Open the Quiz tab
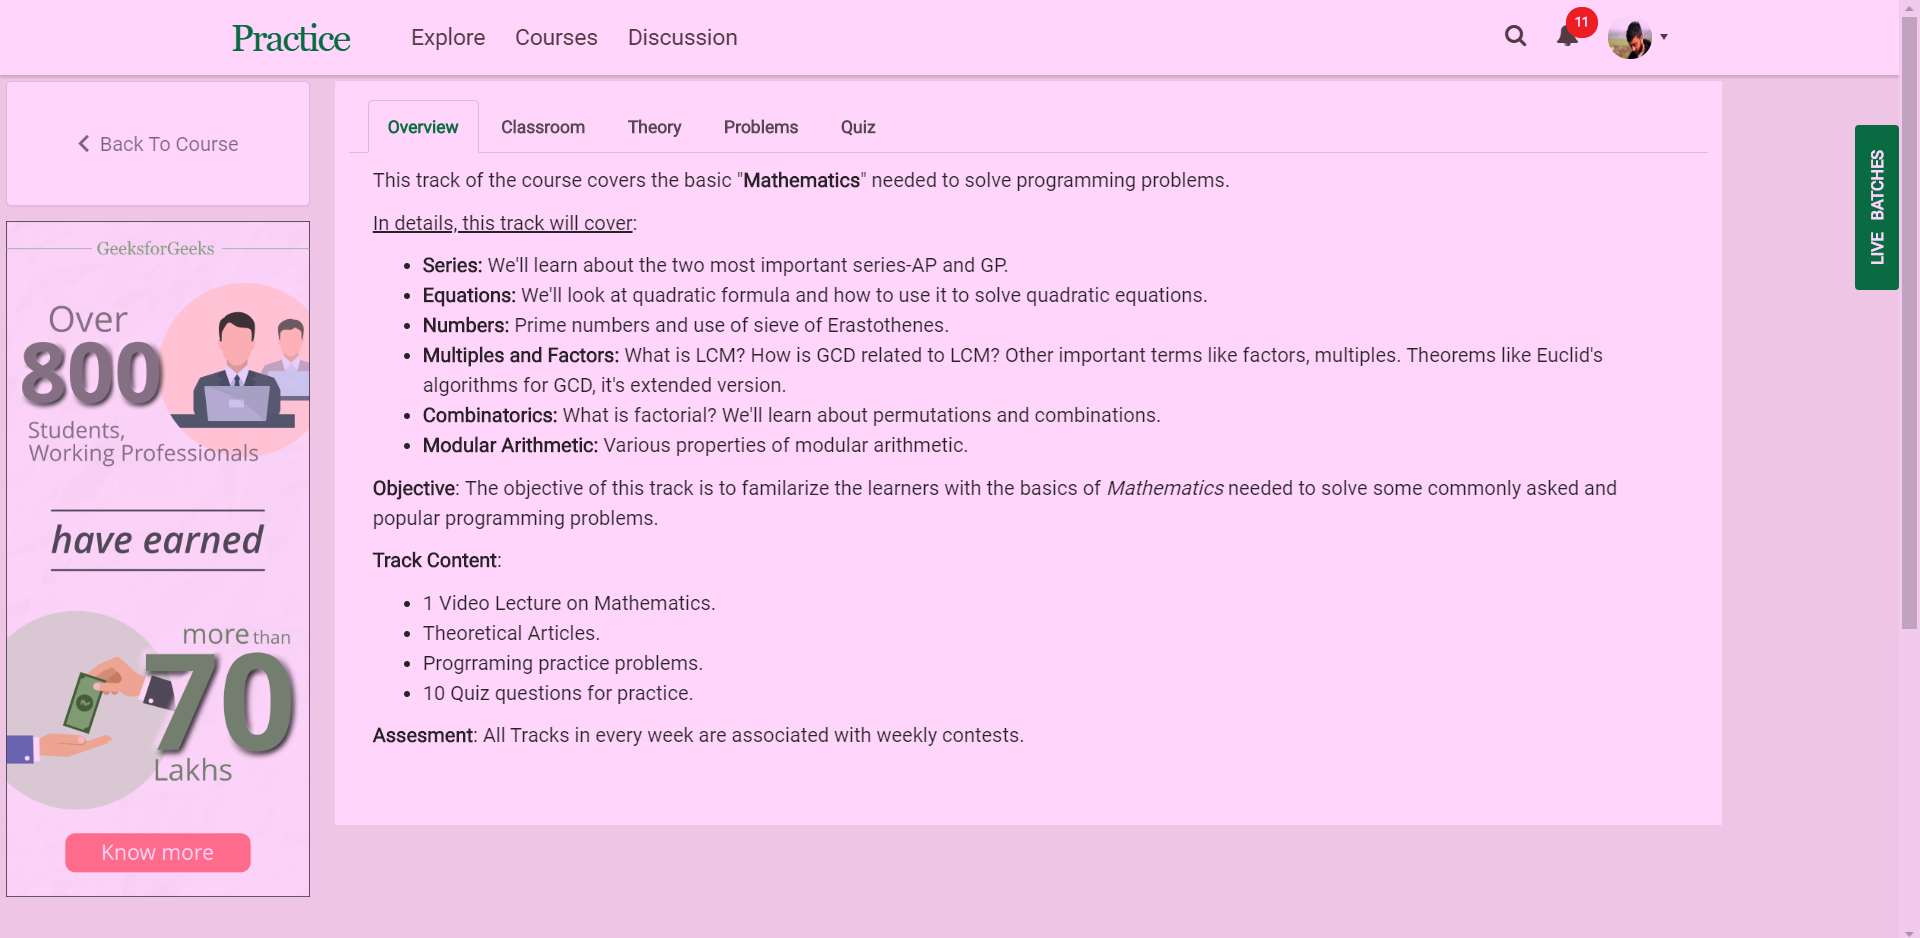 858,127
